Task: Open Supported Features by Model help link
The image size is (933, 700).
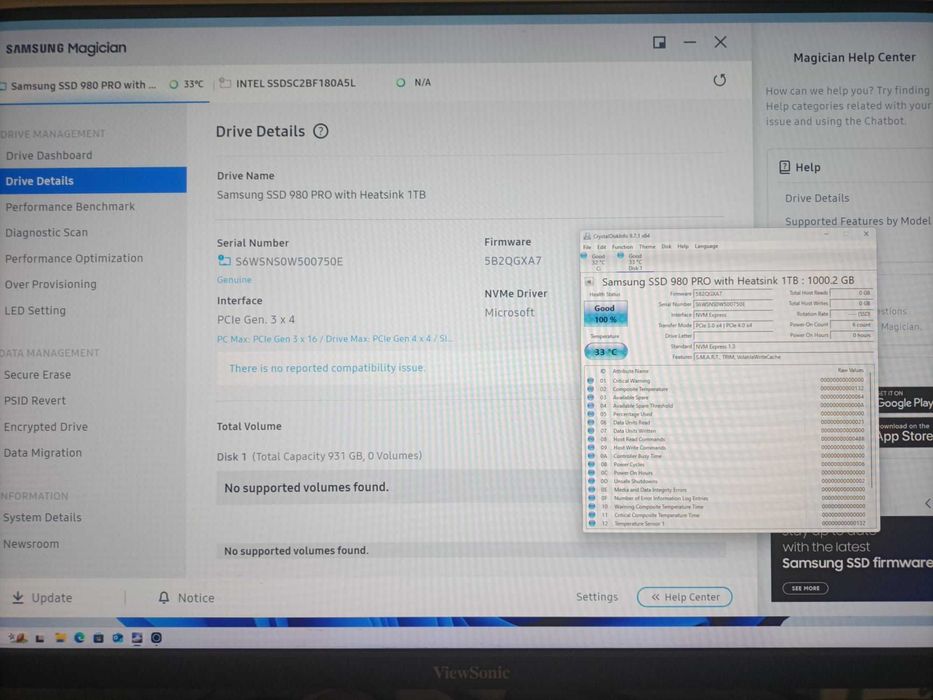Action: coord(857,221)
